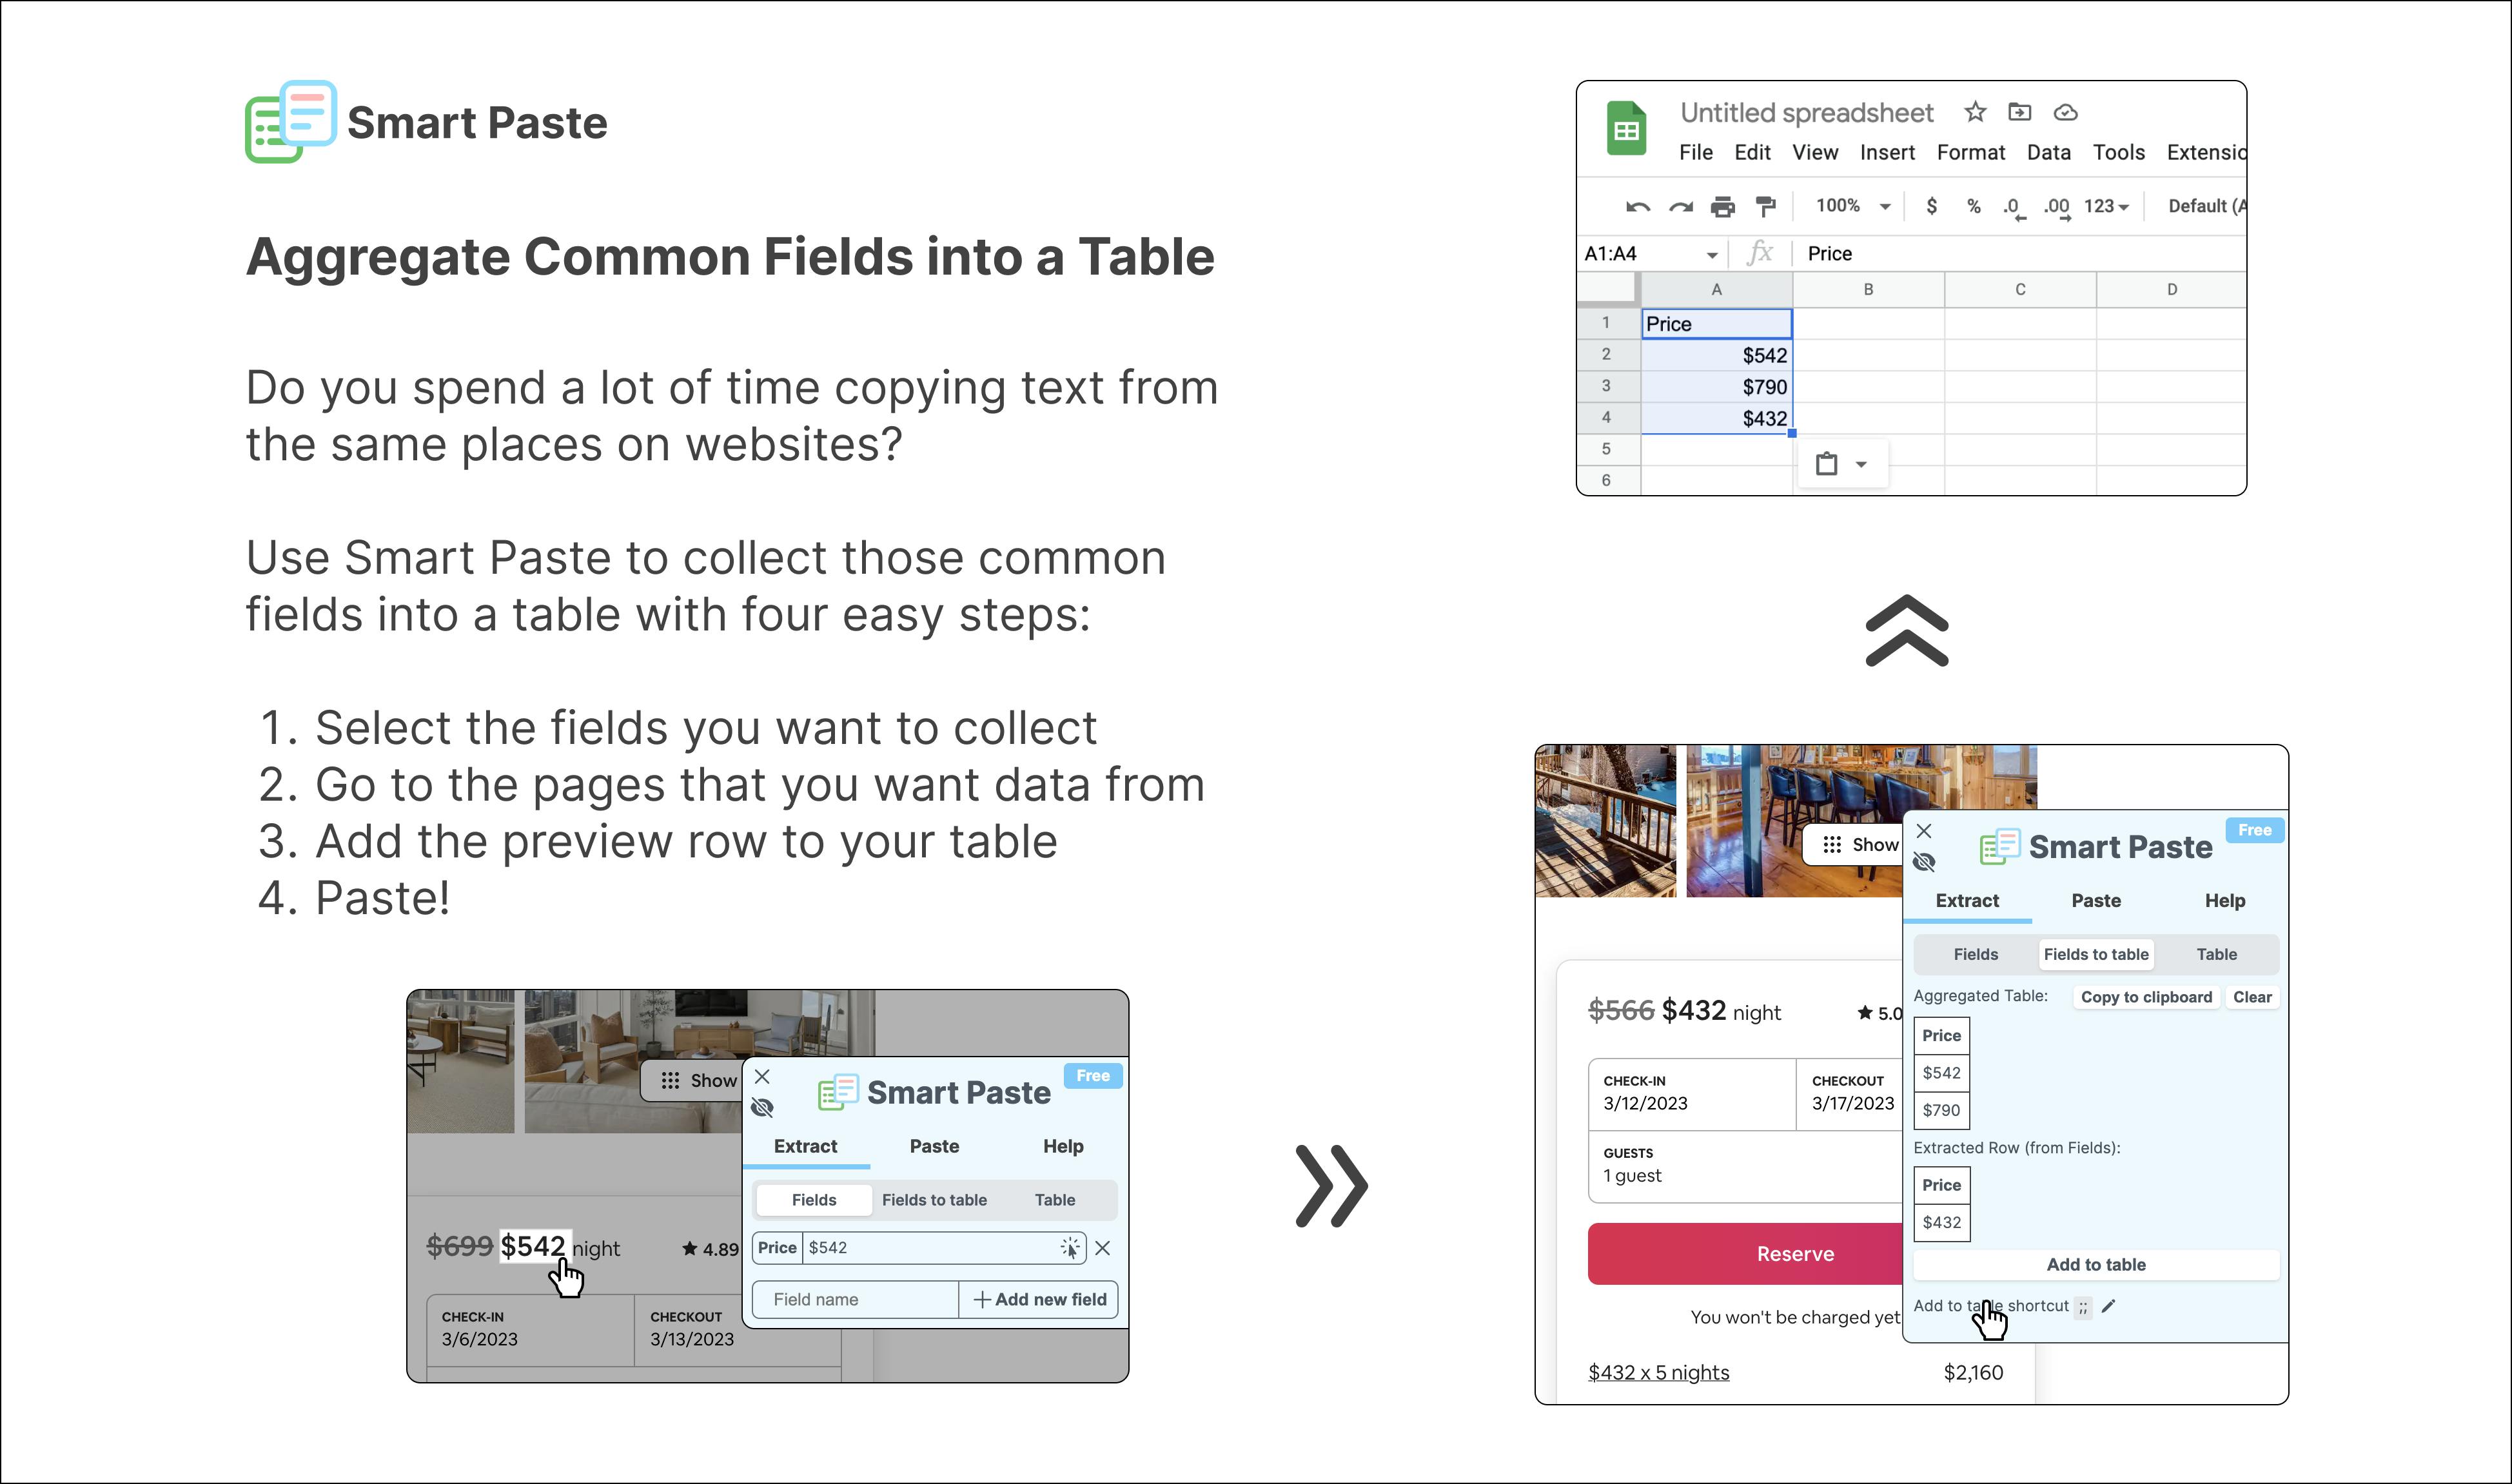The height and width of the screenshot is (1484, 2512).
Task: Open the Format menu
Action: (x=1971, y=153)
